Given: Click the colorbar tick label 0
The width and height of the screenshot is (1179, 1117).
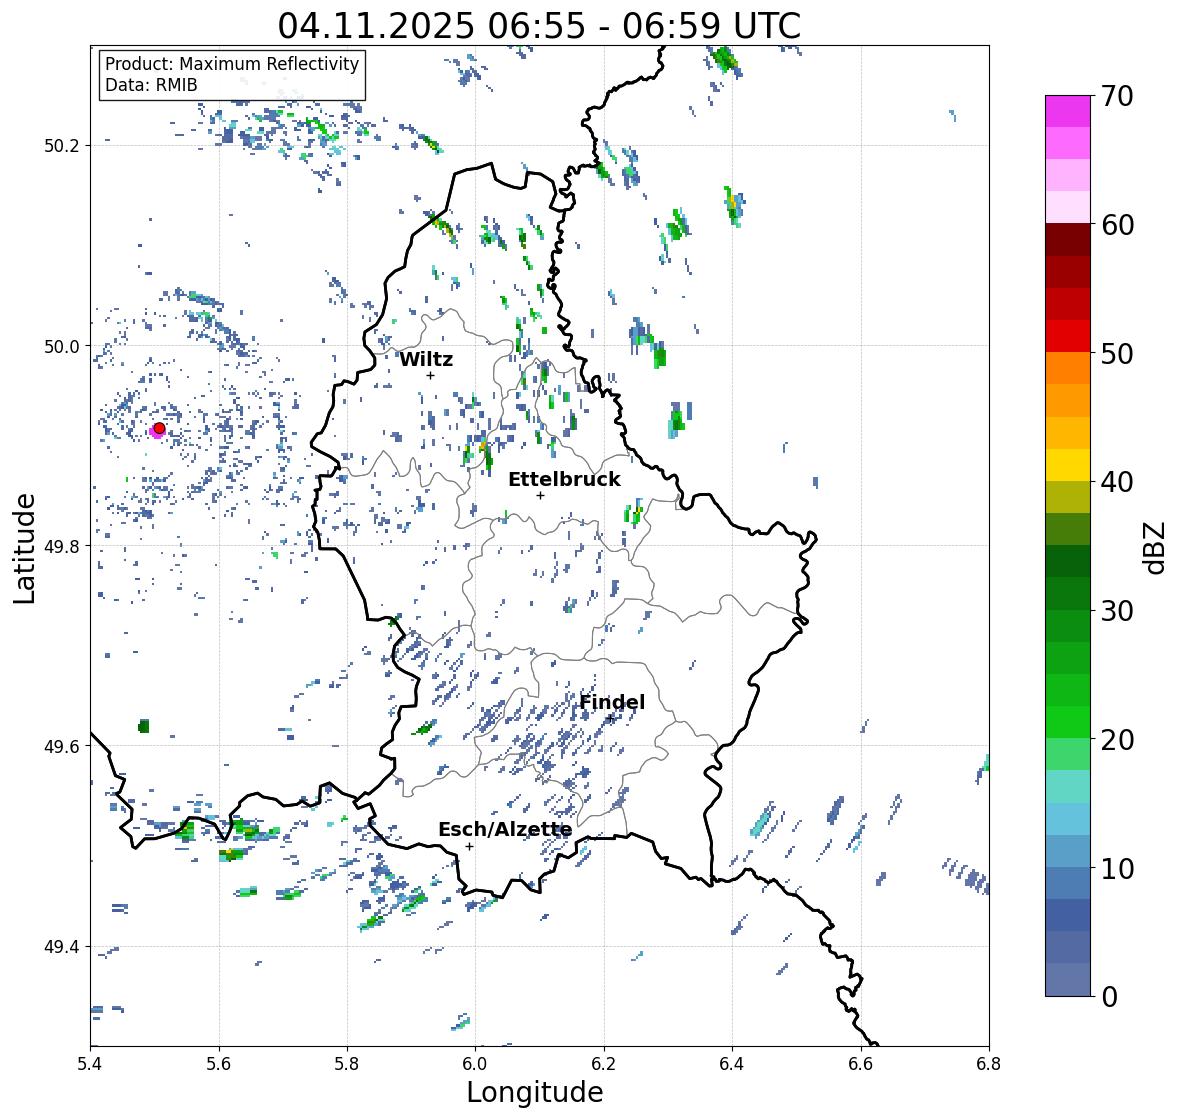Looking at the screenshot, I should [1109, 997].
